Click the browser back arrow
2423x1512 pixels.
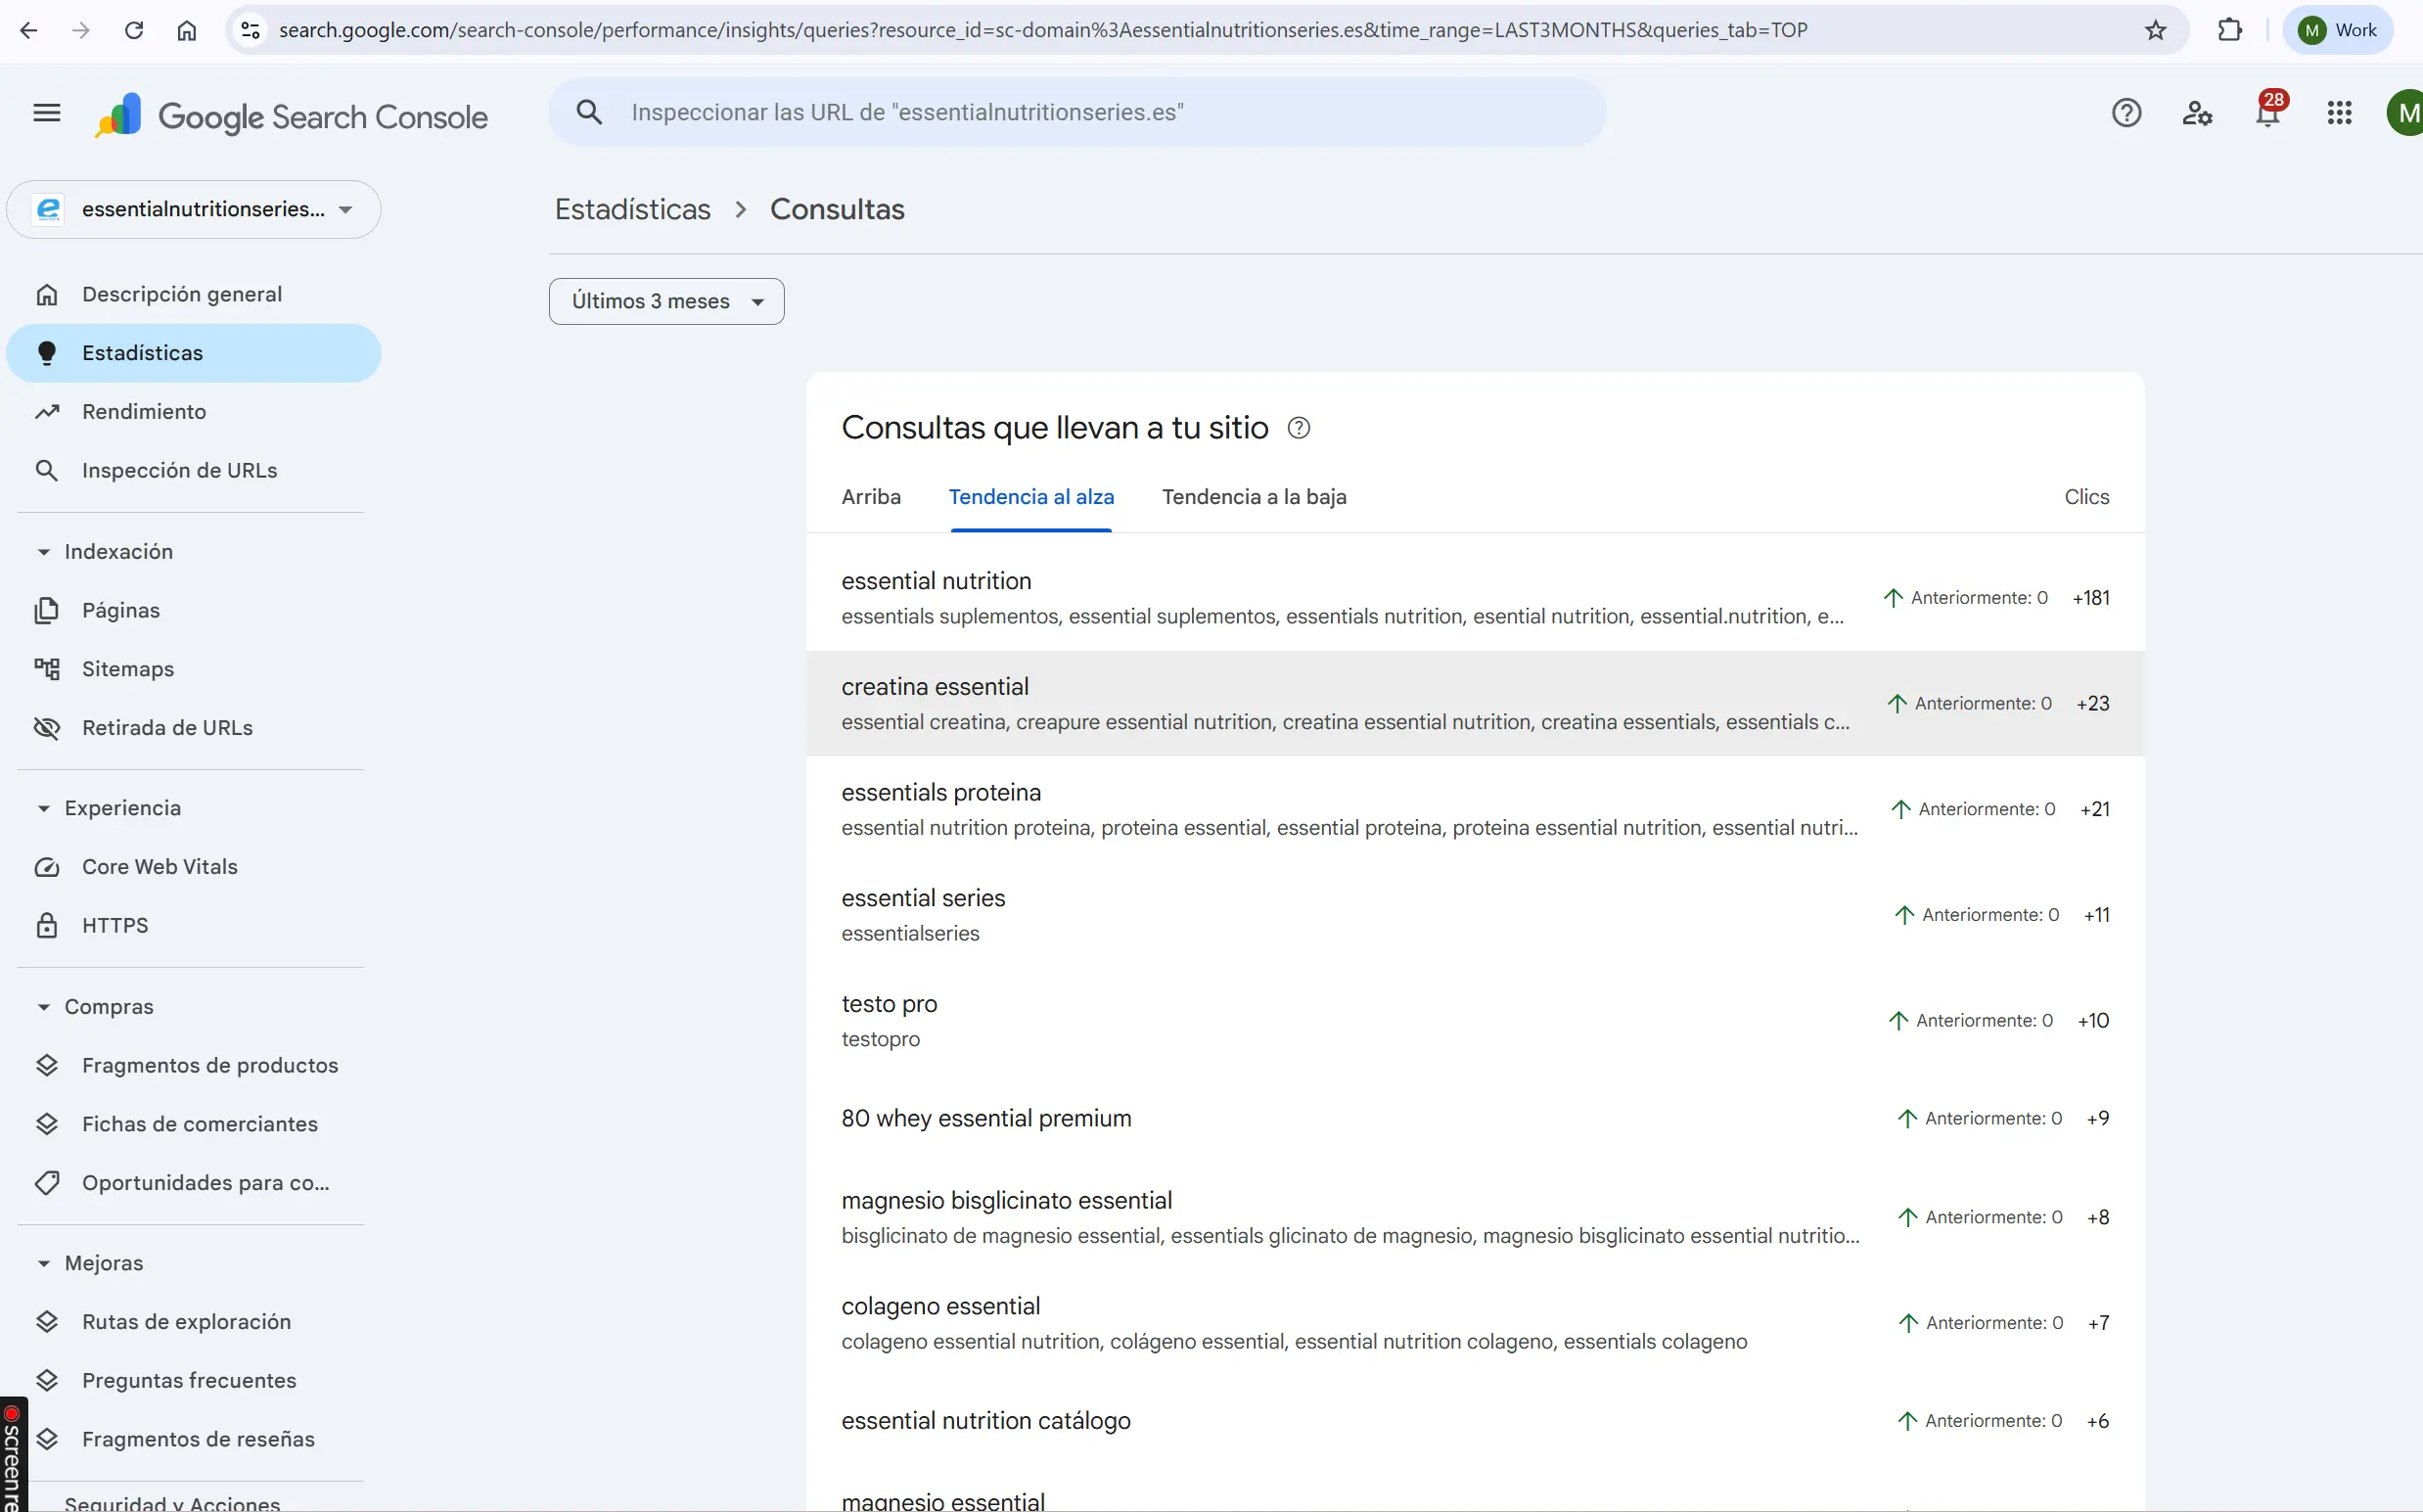[29, 30]
